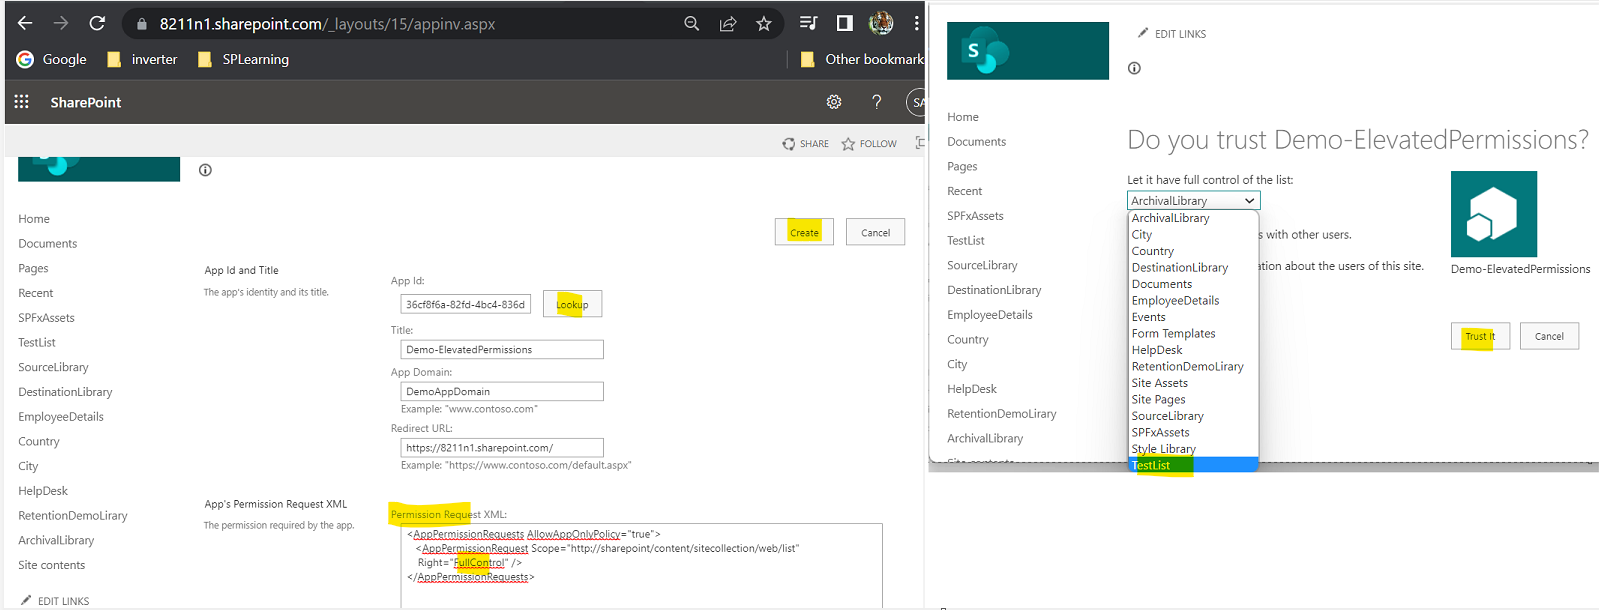Viewport: 1599px width, 610px height.
Task: Open Home in the left window navigation
Action: point(34,219)
